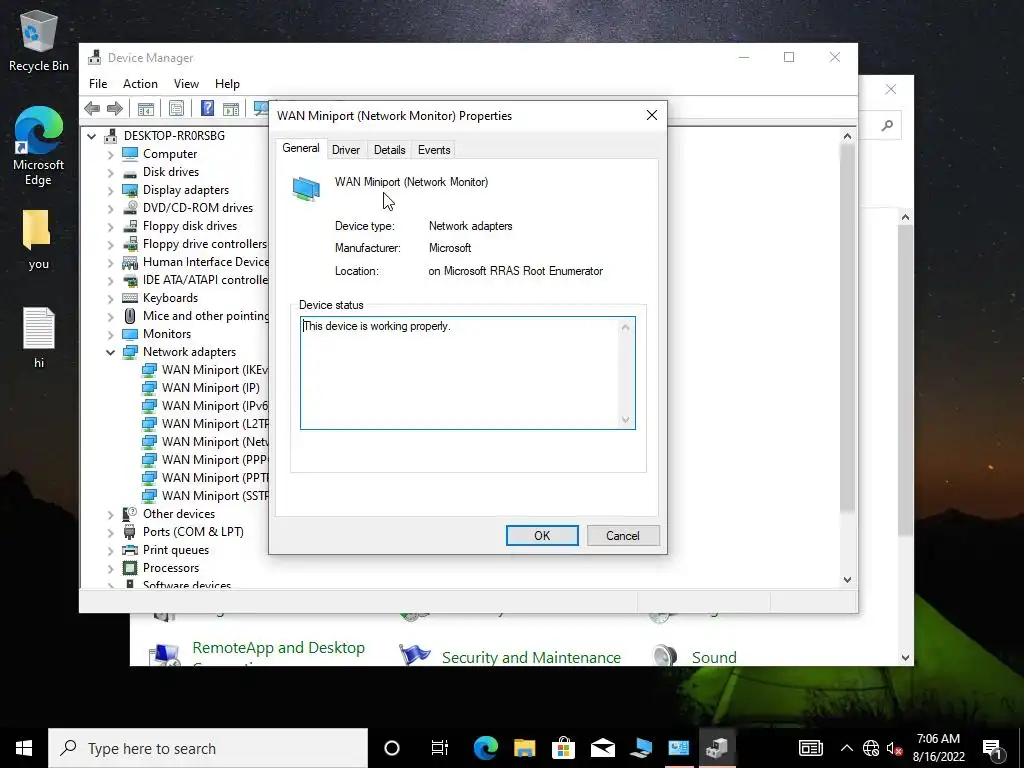Screen dimensions: 1024x768
Task: Open the Help menu
Action: pyautogui.click(x=227, y=84)
